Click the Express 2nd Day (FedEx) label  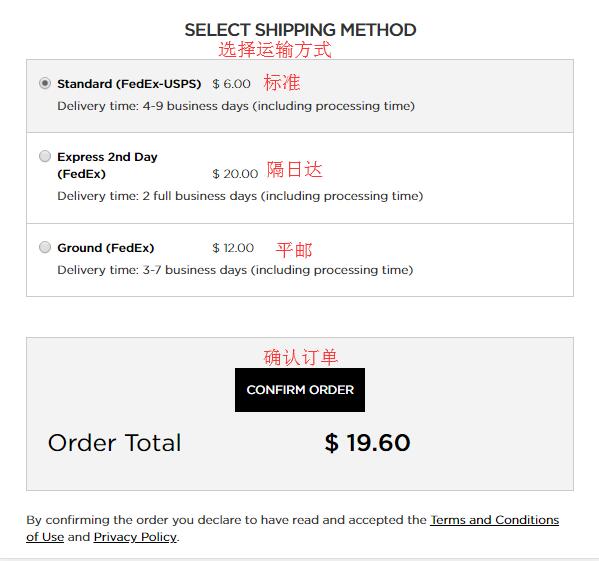coord(107,165)
